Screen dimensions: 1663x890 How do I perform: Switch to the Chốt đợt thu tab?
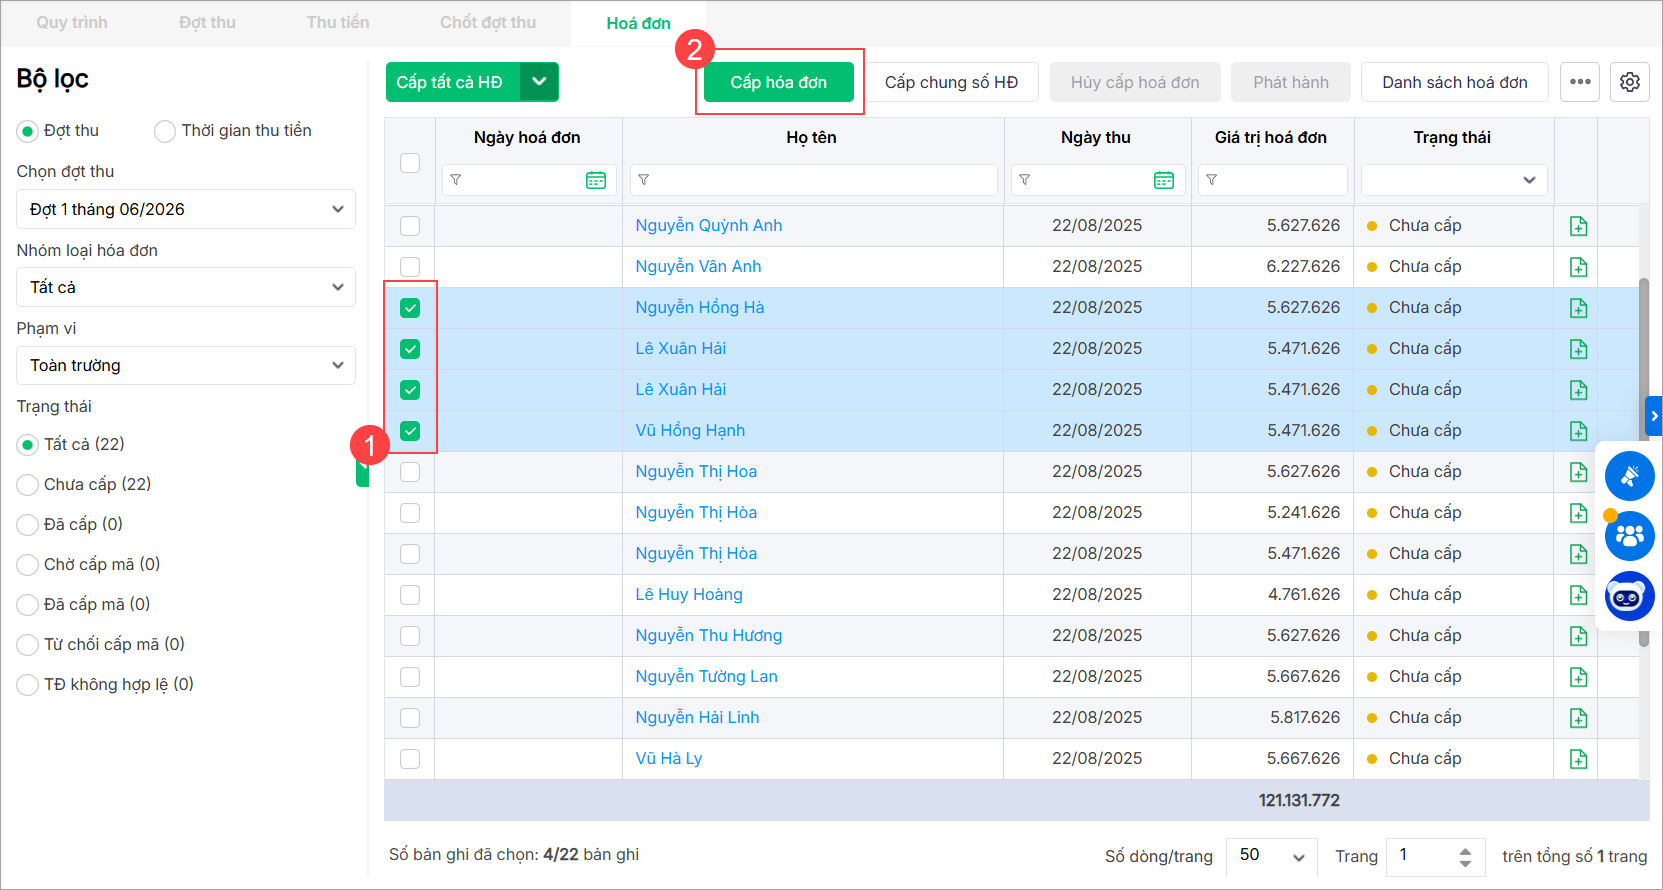488,23
